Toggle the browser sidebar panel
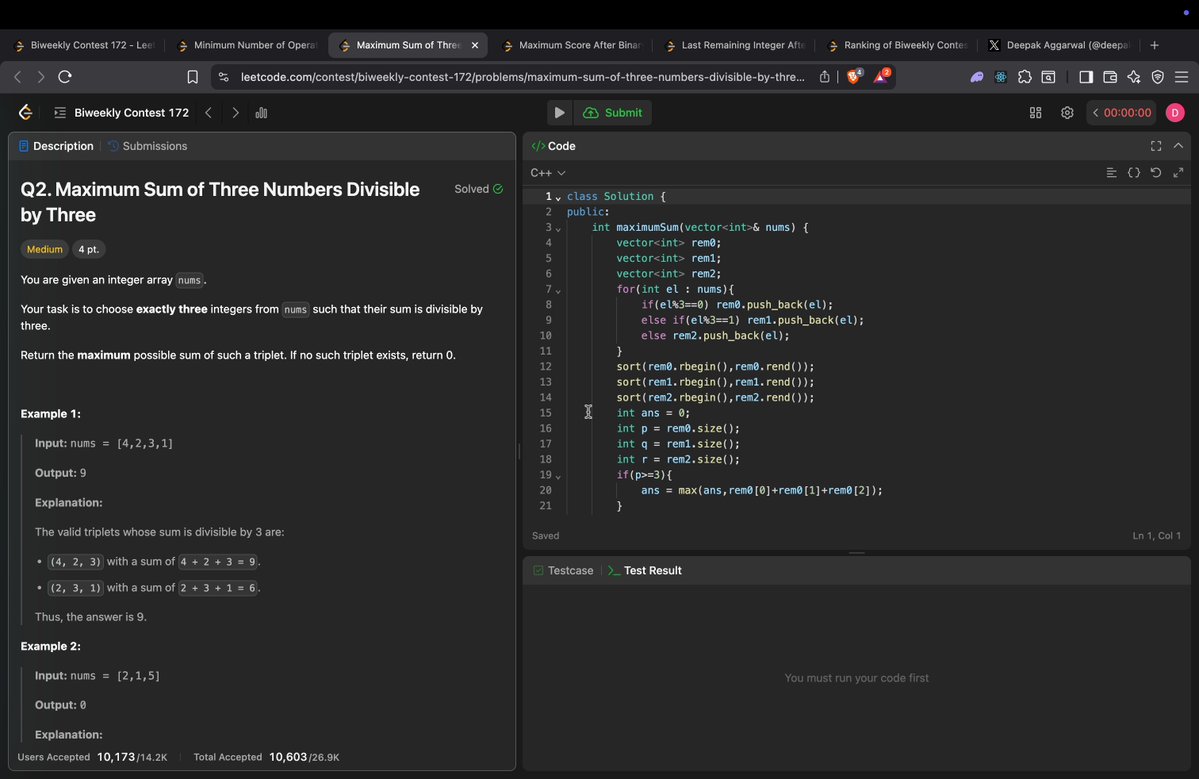Screen dimensions: 1199x779 (1086, 76)
